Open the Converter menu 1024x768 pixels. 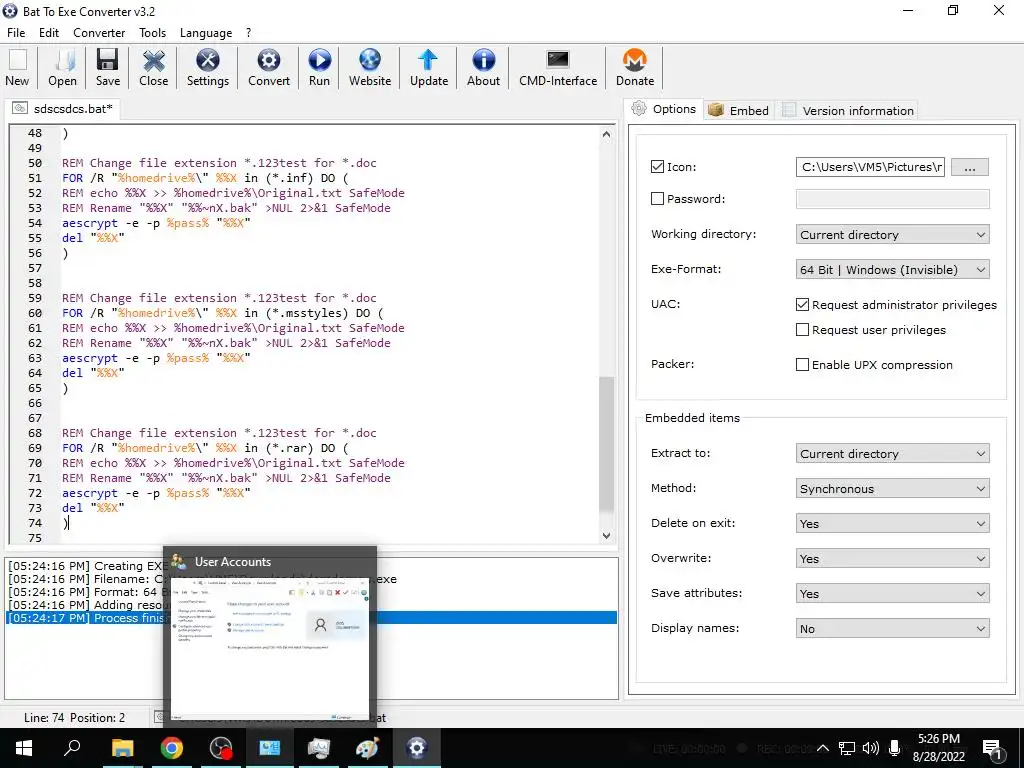tap(99, 33)
